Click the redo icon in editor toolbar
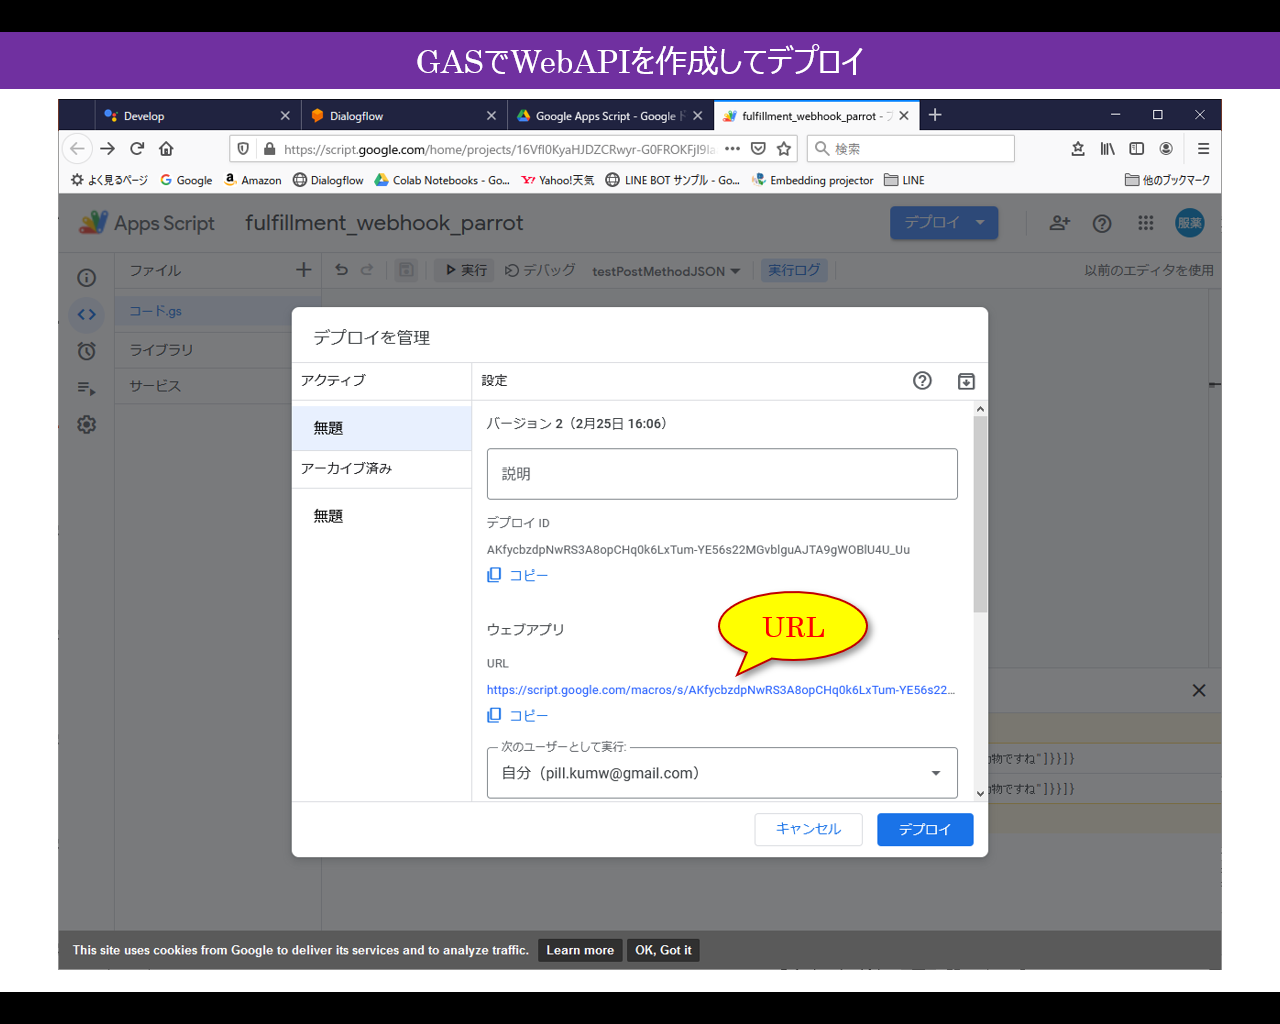Screen dimensions: 1280x1024 [367, 270]
